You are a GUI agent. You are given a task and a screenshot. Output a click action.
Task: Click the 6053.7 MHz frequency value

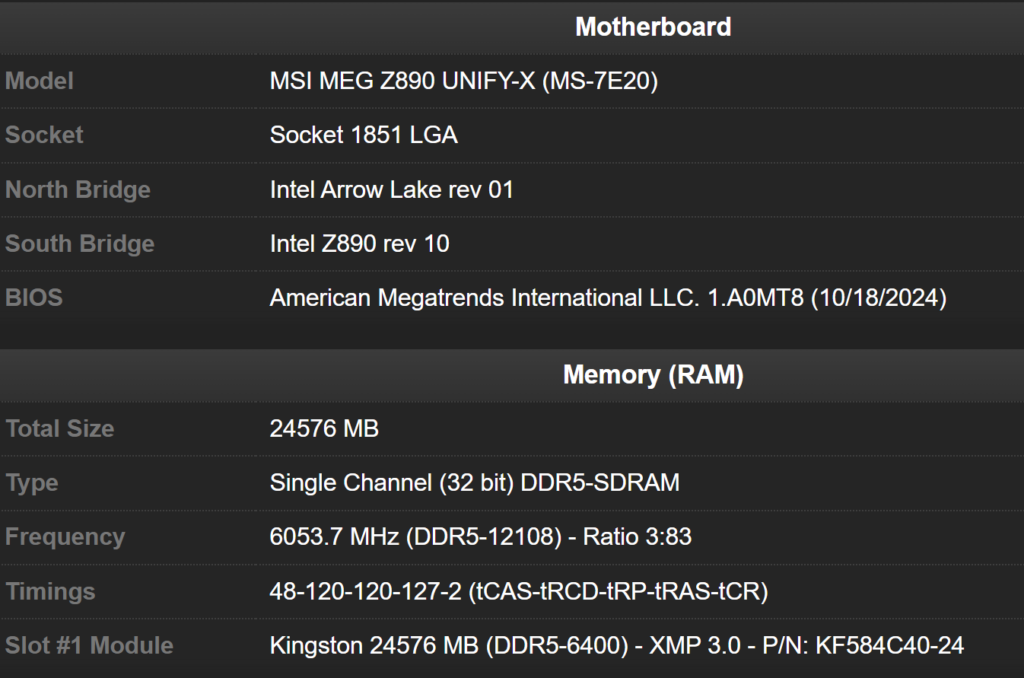point(480,537)
